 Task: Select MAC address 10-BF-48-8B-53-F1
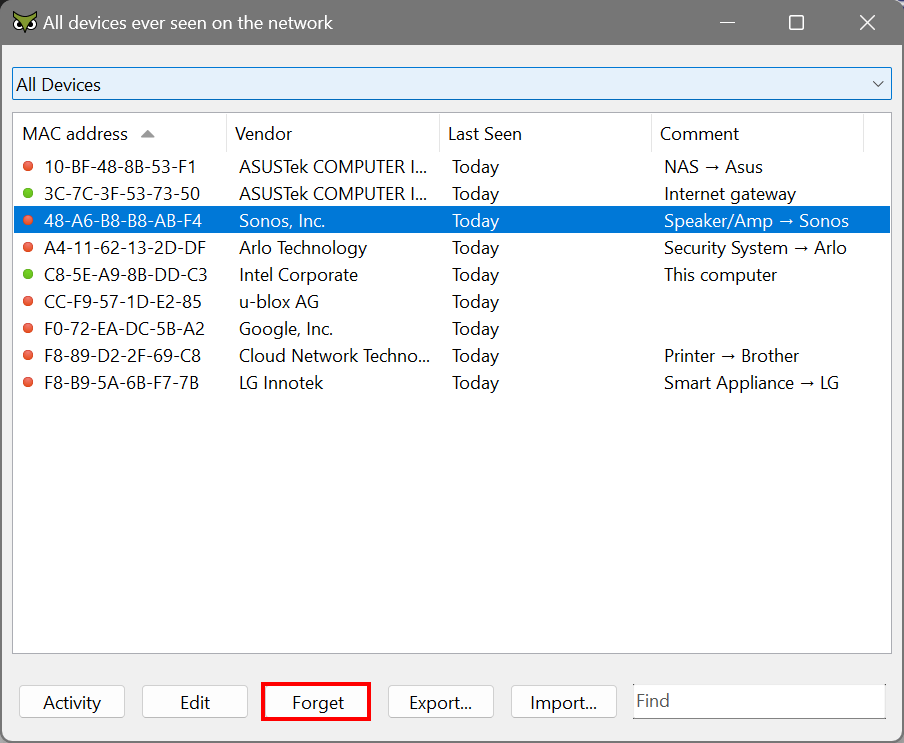click(x=120, y=167)
